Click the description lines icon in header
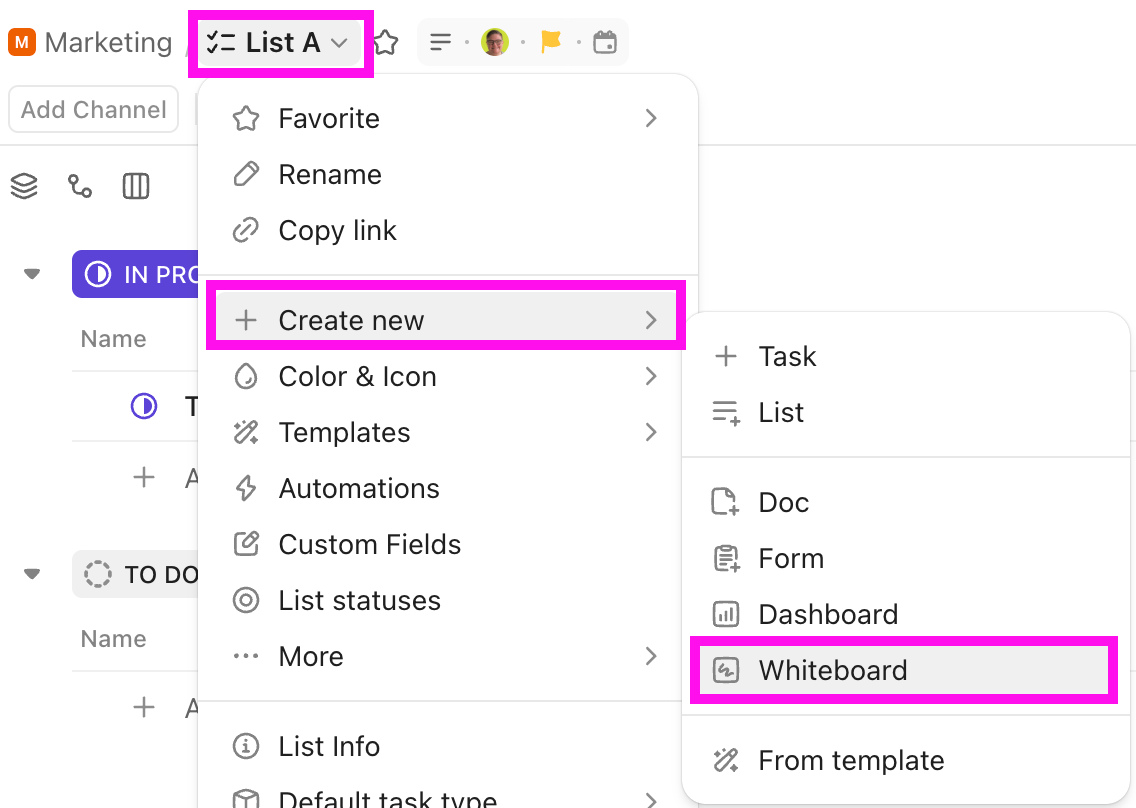Image resolution: width=1136 pixels, height=808 pixels. pos(440,43)
